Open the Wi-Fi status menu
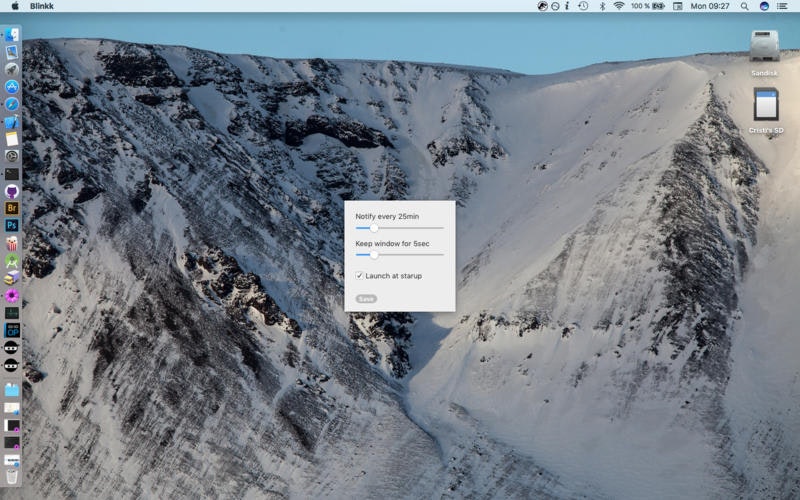 tap(619, 6)
